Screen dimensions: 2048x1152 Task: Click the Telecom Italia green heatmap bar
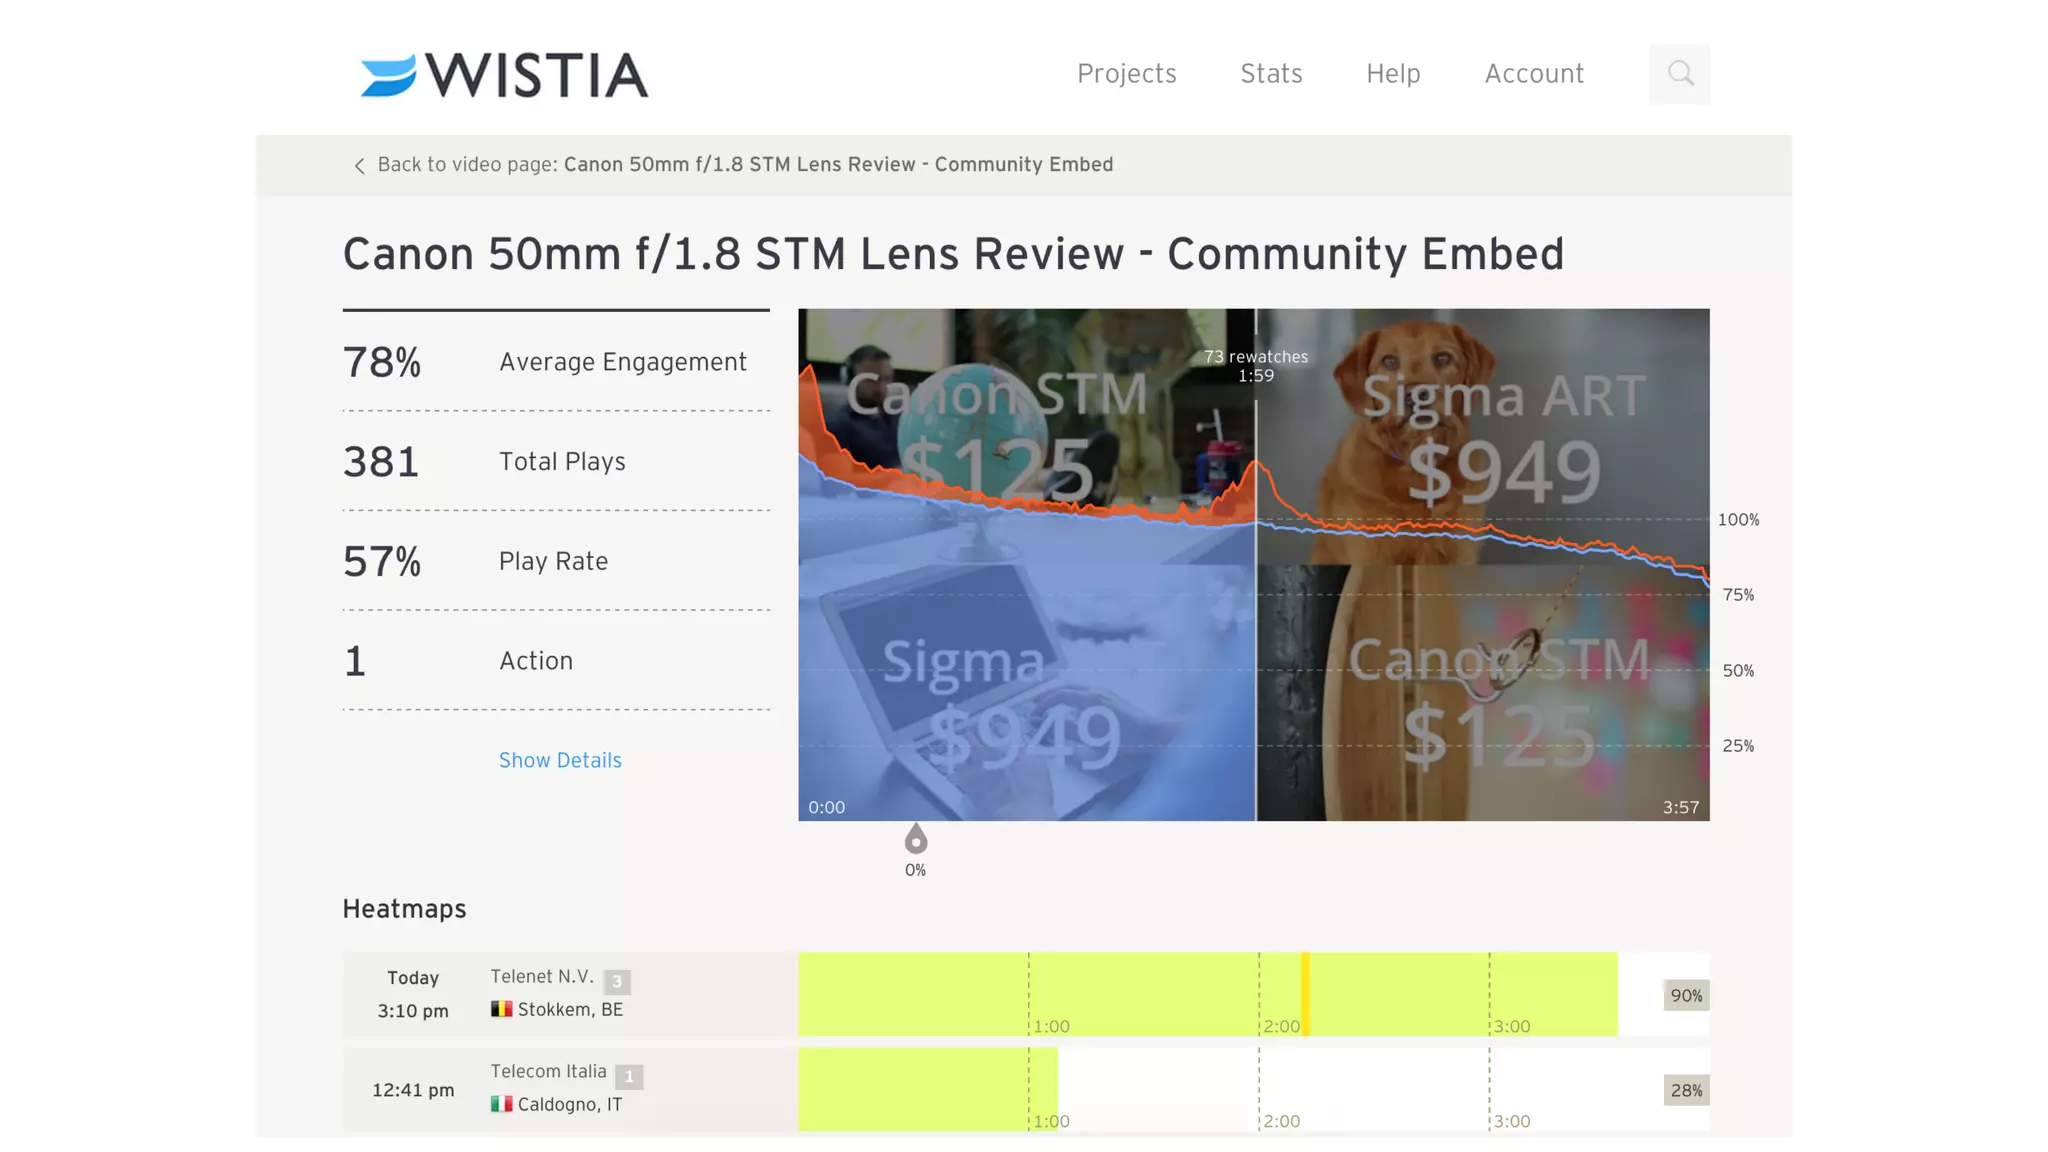pos(926,1088)
